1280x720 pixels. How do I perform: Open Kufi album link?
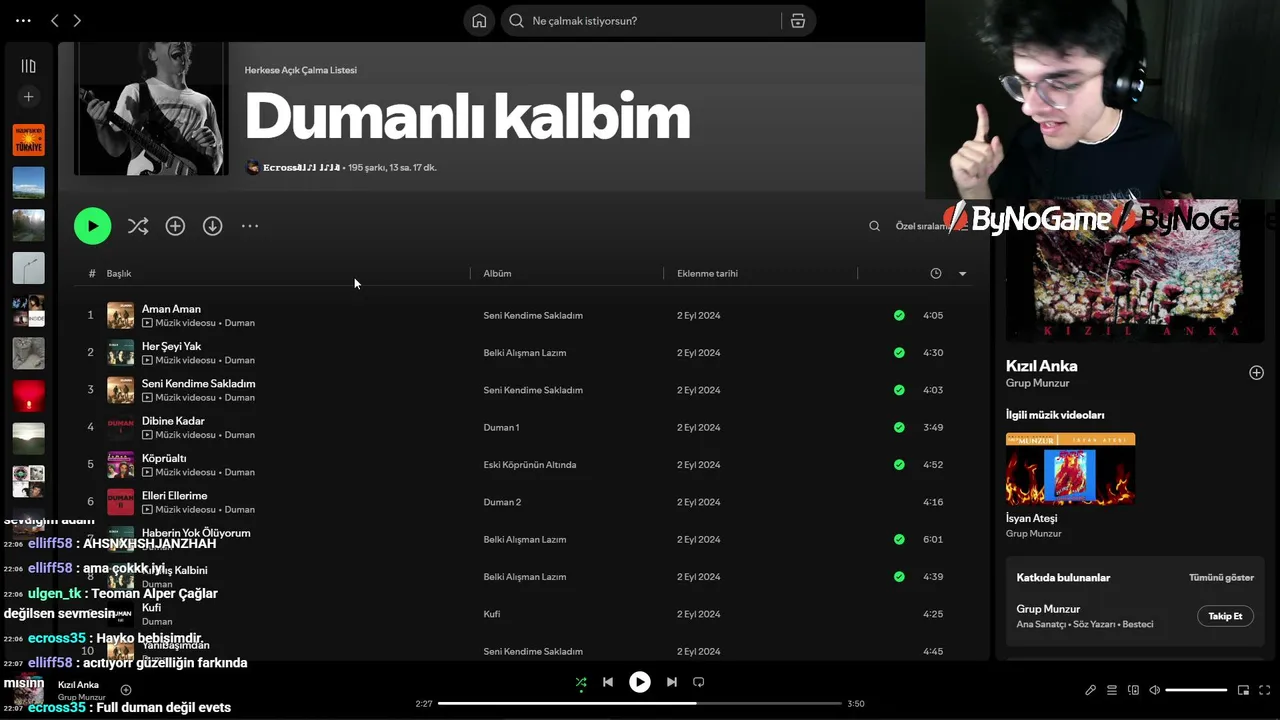point(492,614)
